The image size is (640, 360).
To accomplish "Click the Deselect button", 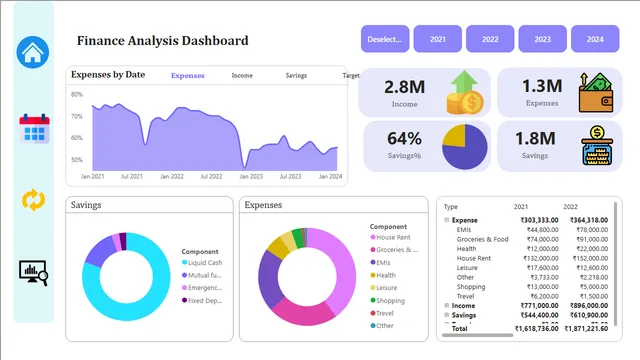I will (x=385, y=39).
